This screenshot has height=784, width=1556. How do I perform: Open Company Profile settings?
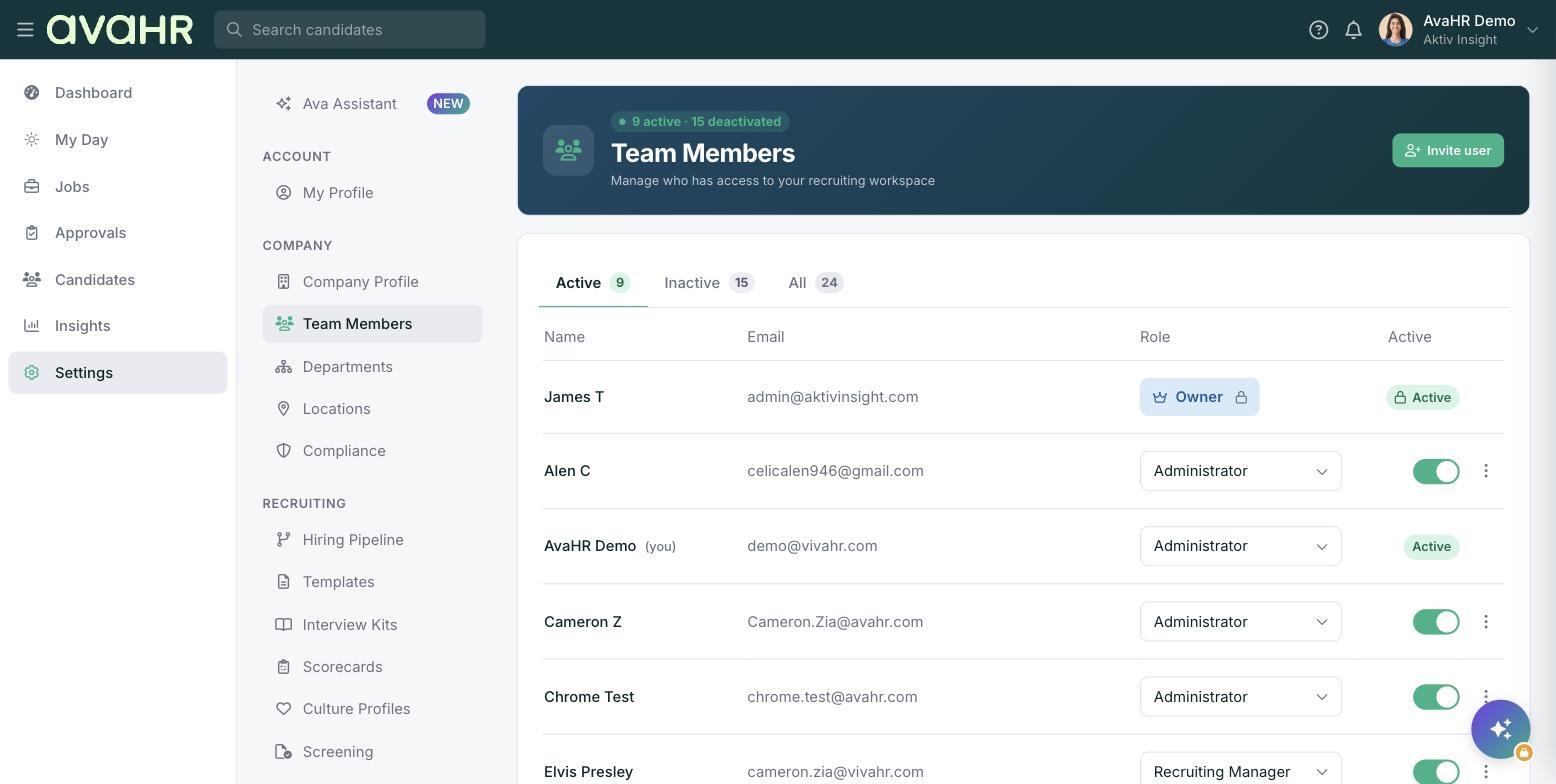point(372,282)
